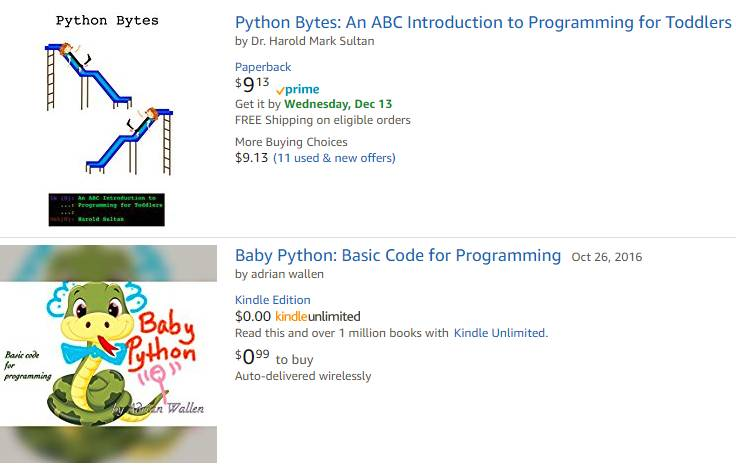Viewport: 736px width, 467px height.
Task: Open the Baby Python snake cover image
Action: click(108, 355)
